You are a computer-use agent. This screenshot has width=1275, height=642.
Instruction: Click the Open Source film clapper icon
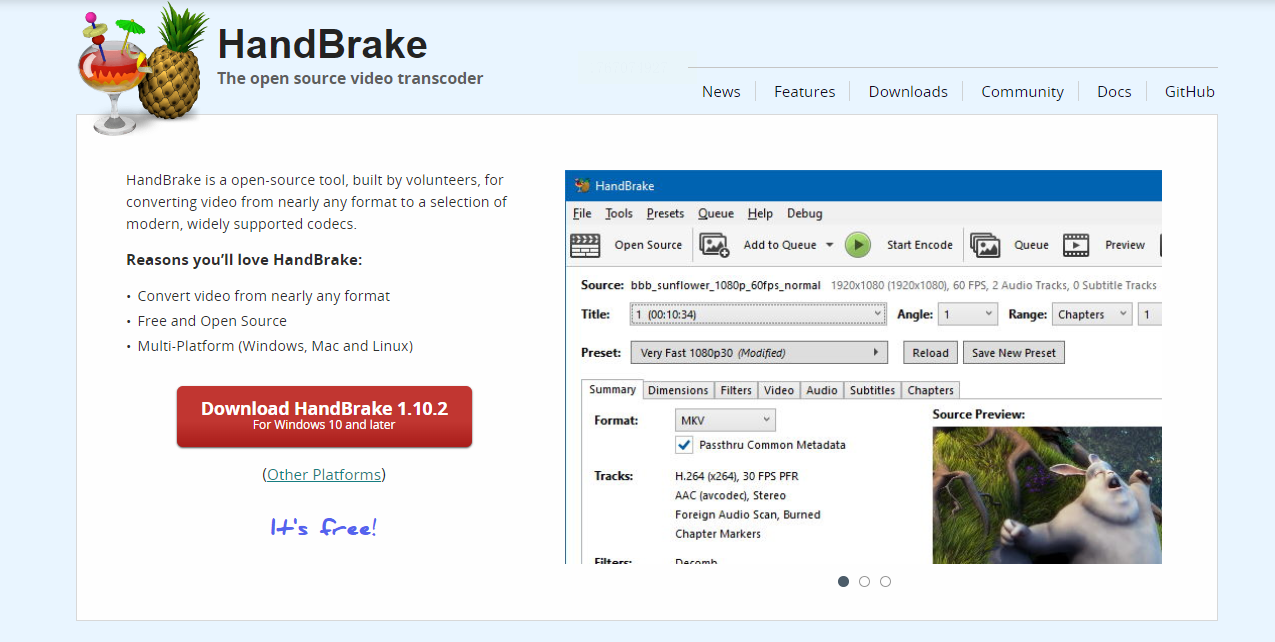[585, 245]
